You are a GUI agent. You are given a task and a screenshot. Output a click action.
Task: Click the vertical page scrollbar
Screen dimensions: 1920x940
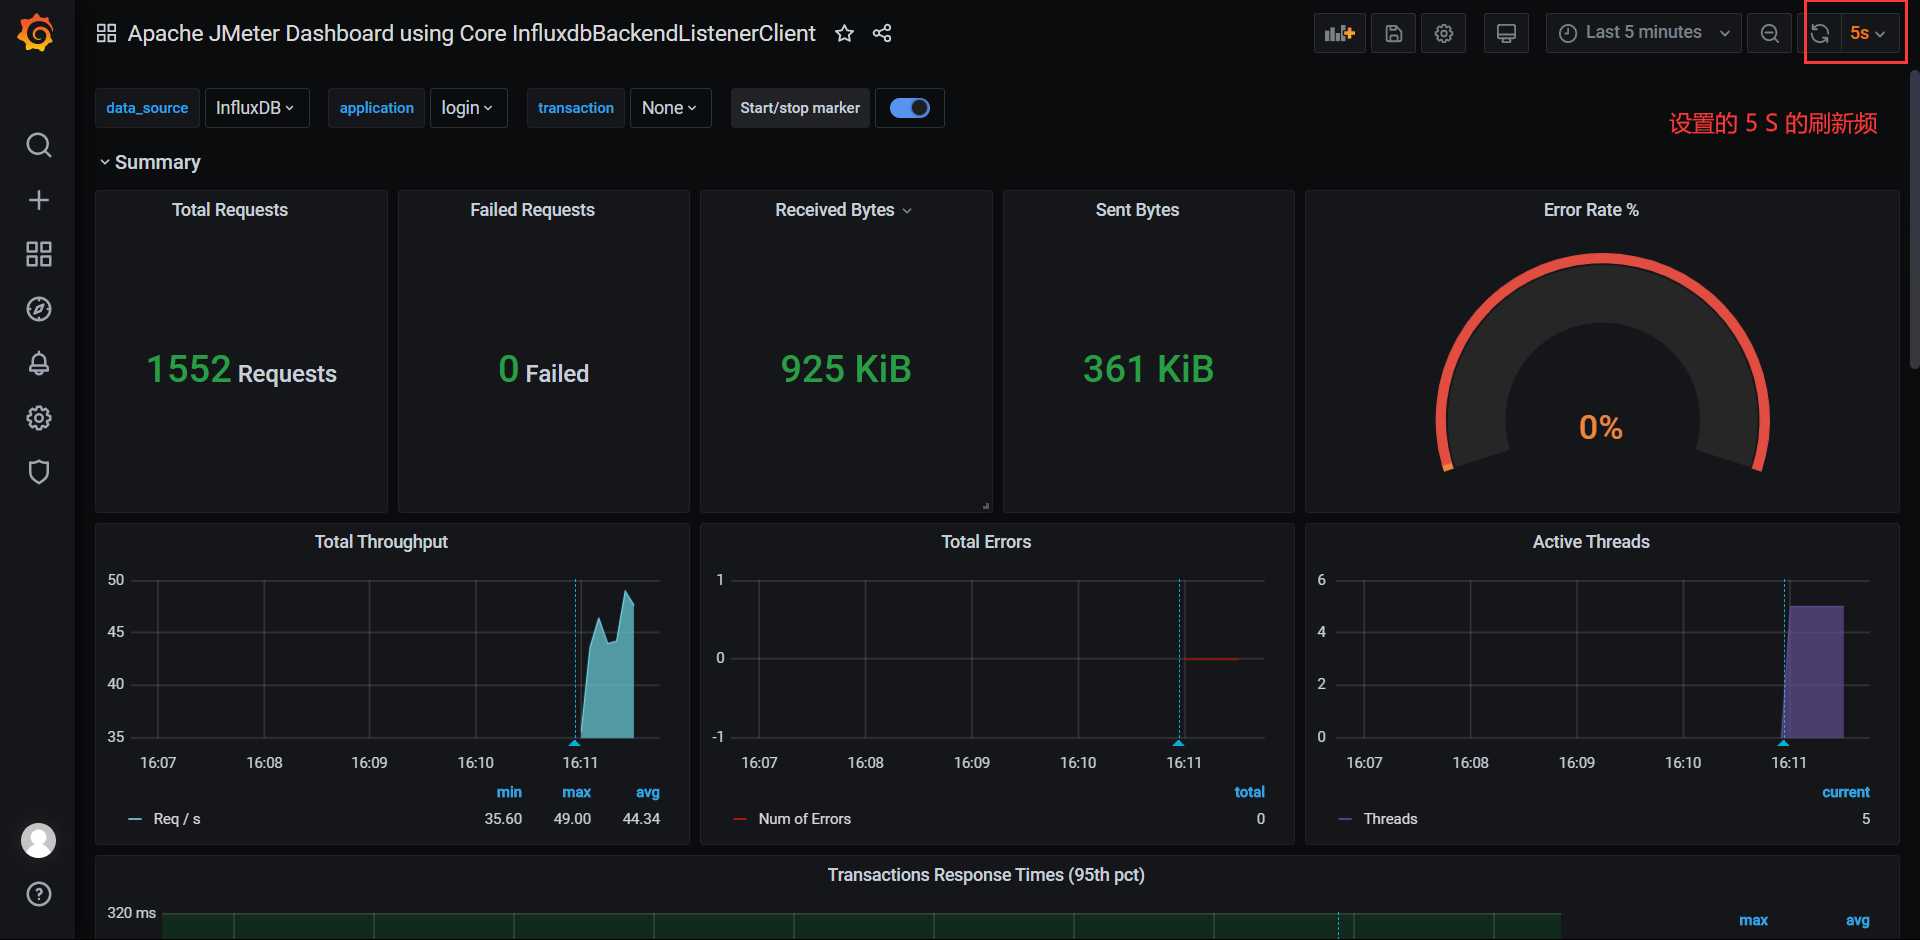1914,220
